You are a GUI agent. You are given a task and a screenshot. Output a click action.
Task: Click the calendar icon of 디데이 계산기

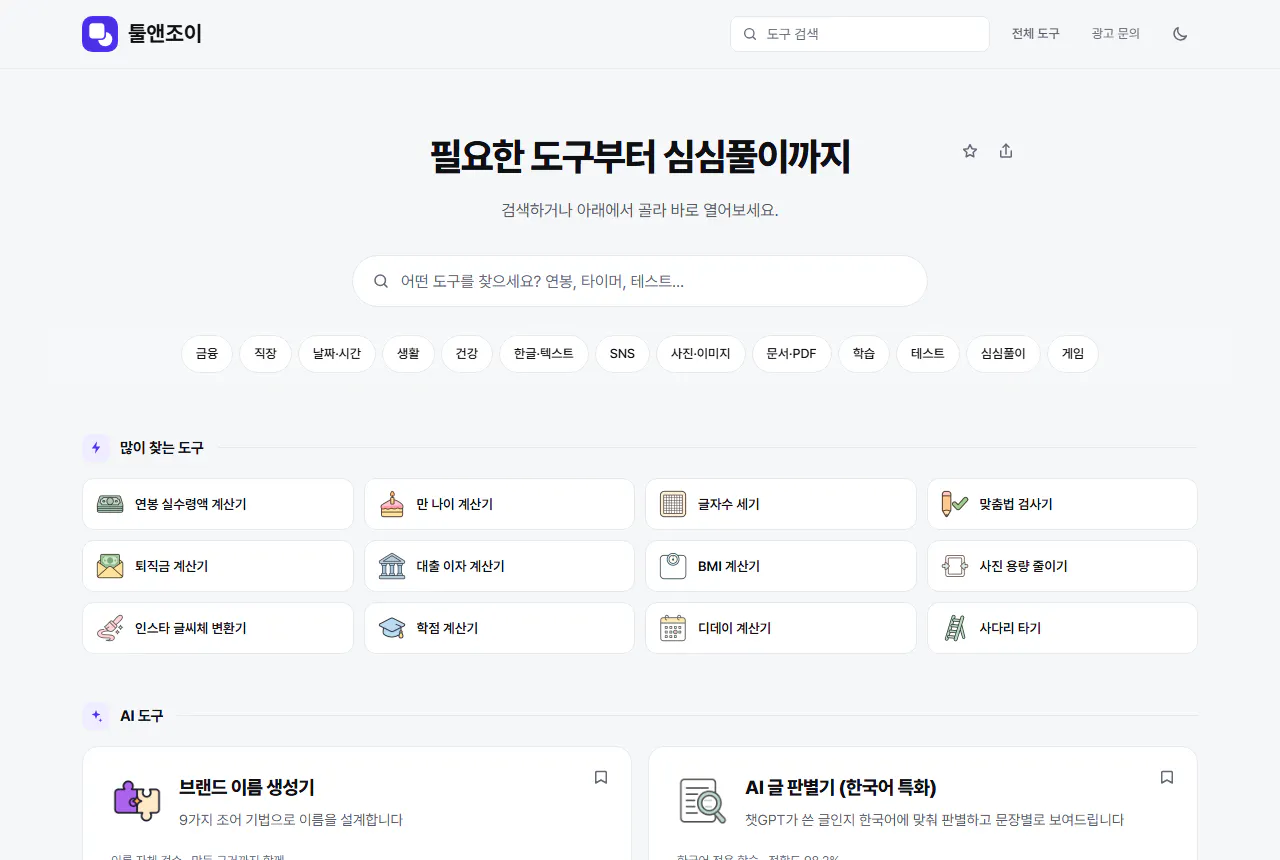(x=673, y=628)
